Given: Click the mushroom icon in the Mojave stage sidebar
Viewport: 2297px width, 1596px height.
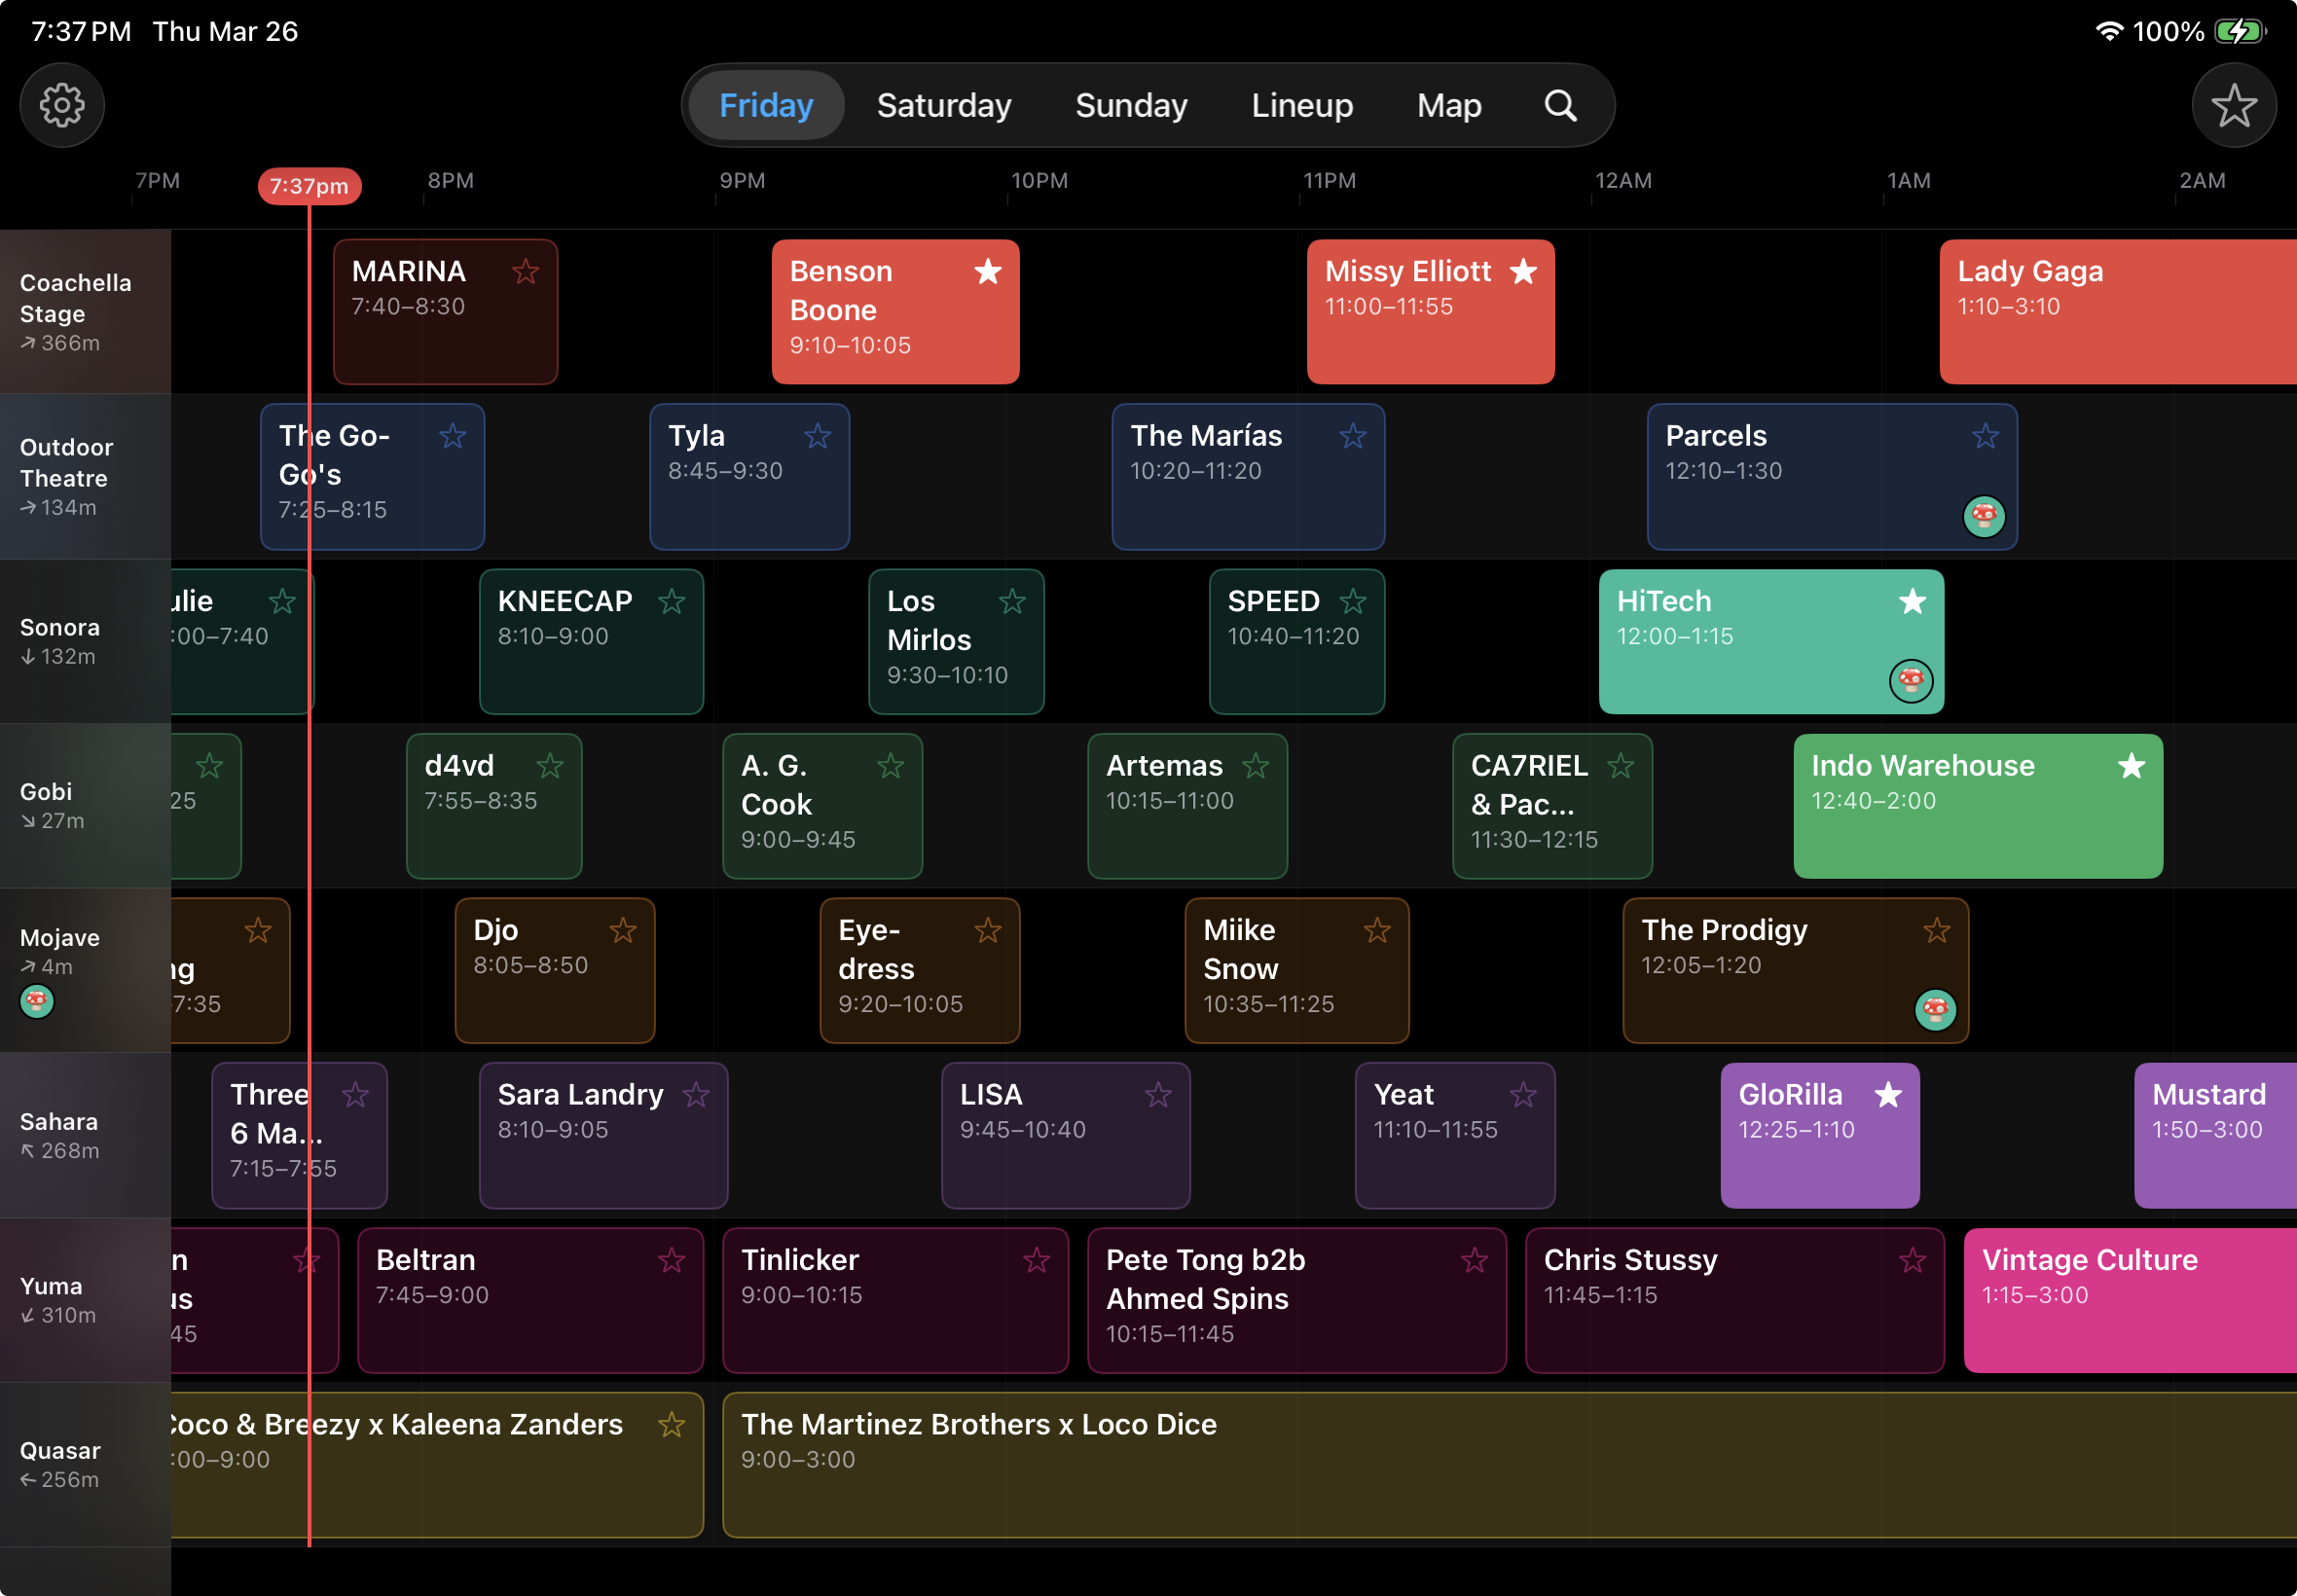Looking at the screenshot, I should click(37, 1000).
